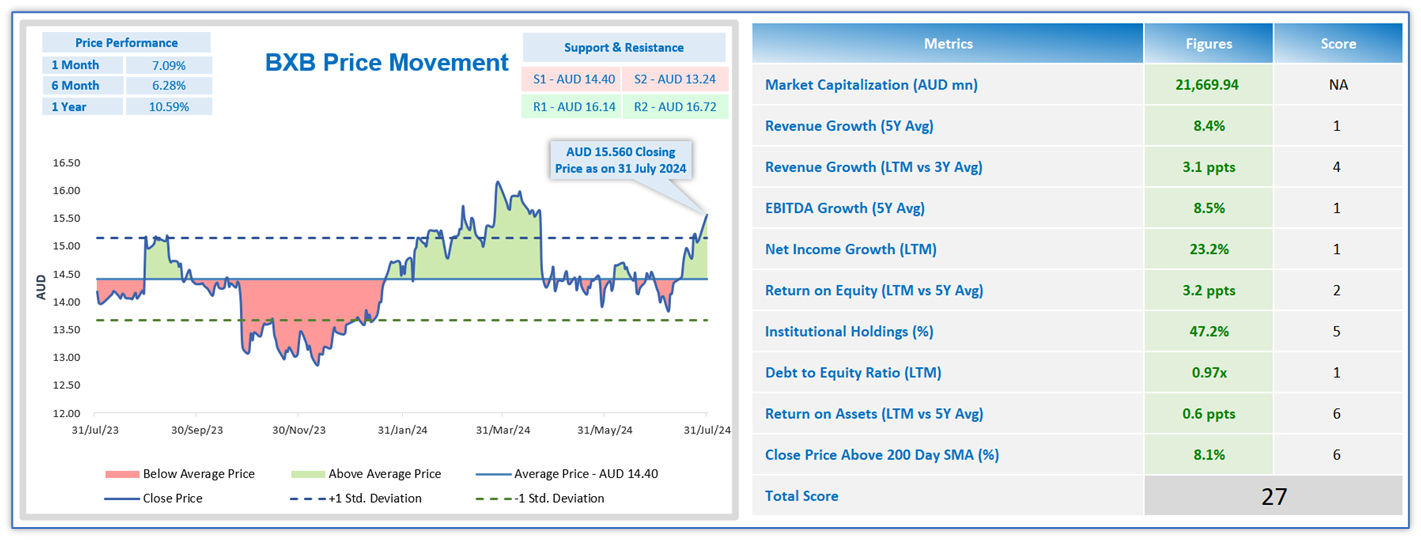Click the 16.50 y-axis value
Image resolution: width=1421 pixels, height=540 pixels.
coord(65,163)
